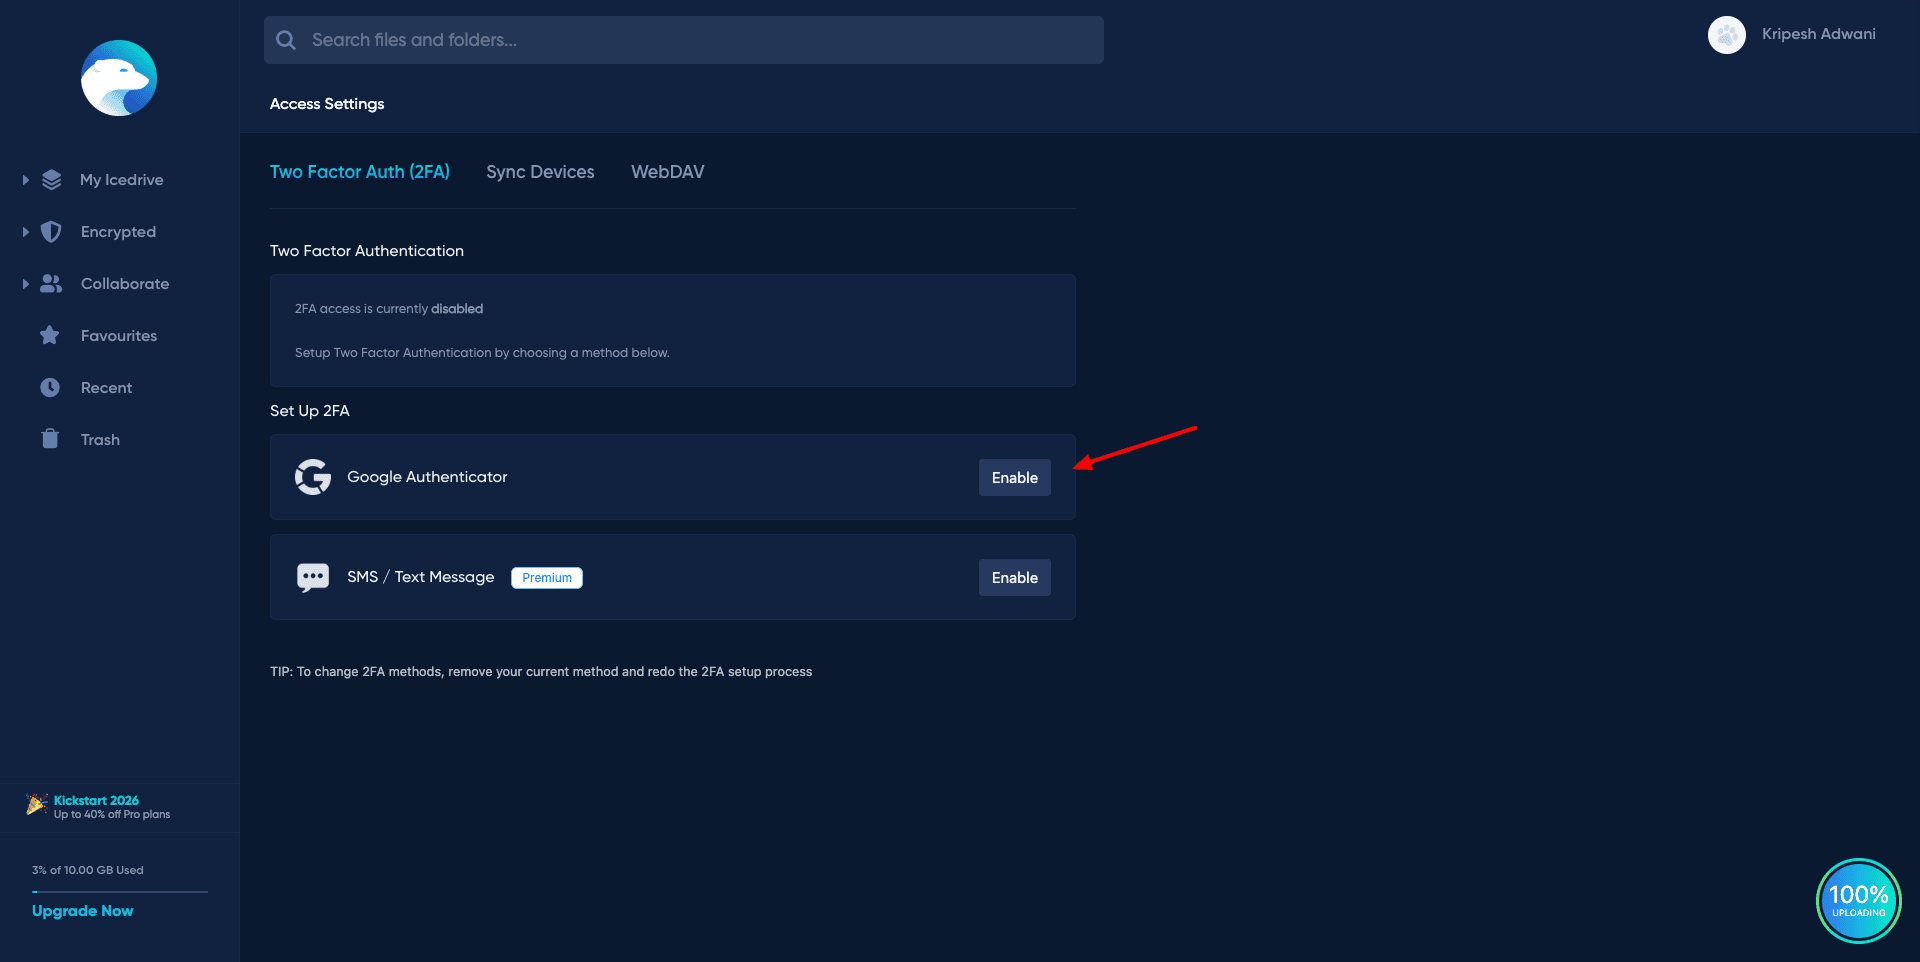
Task: Open Trash via the bin icon
Action: (50, 439)
